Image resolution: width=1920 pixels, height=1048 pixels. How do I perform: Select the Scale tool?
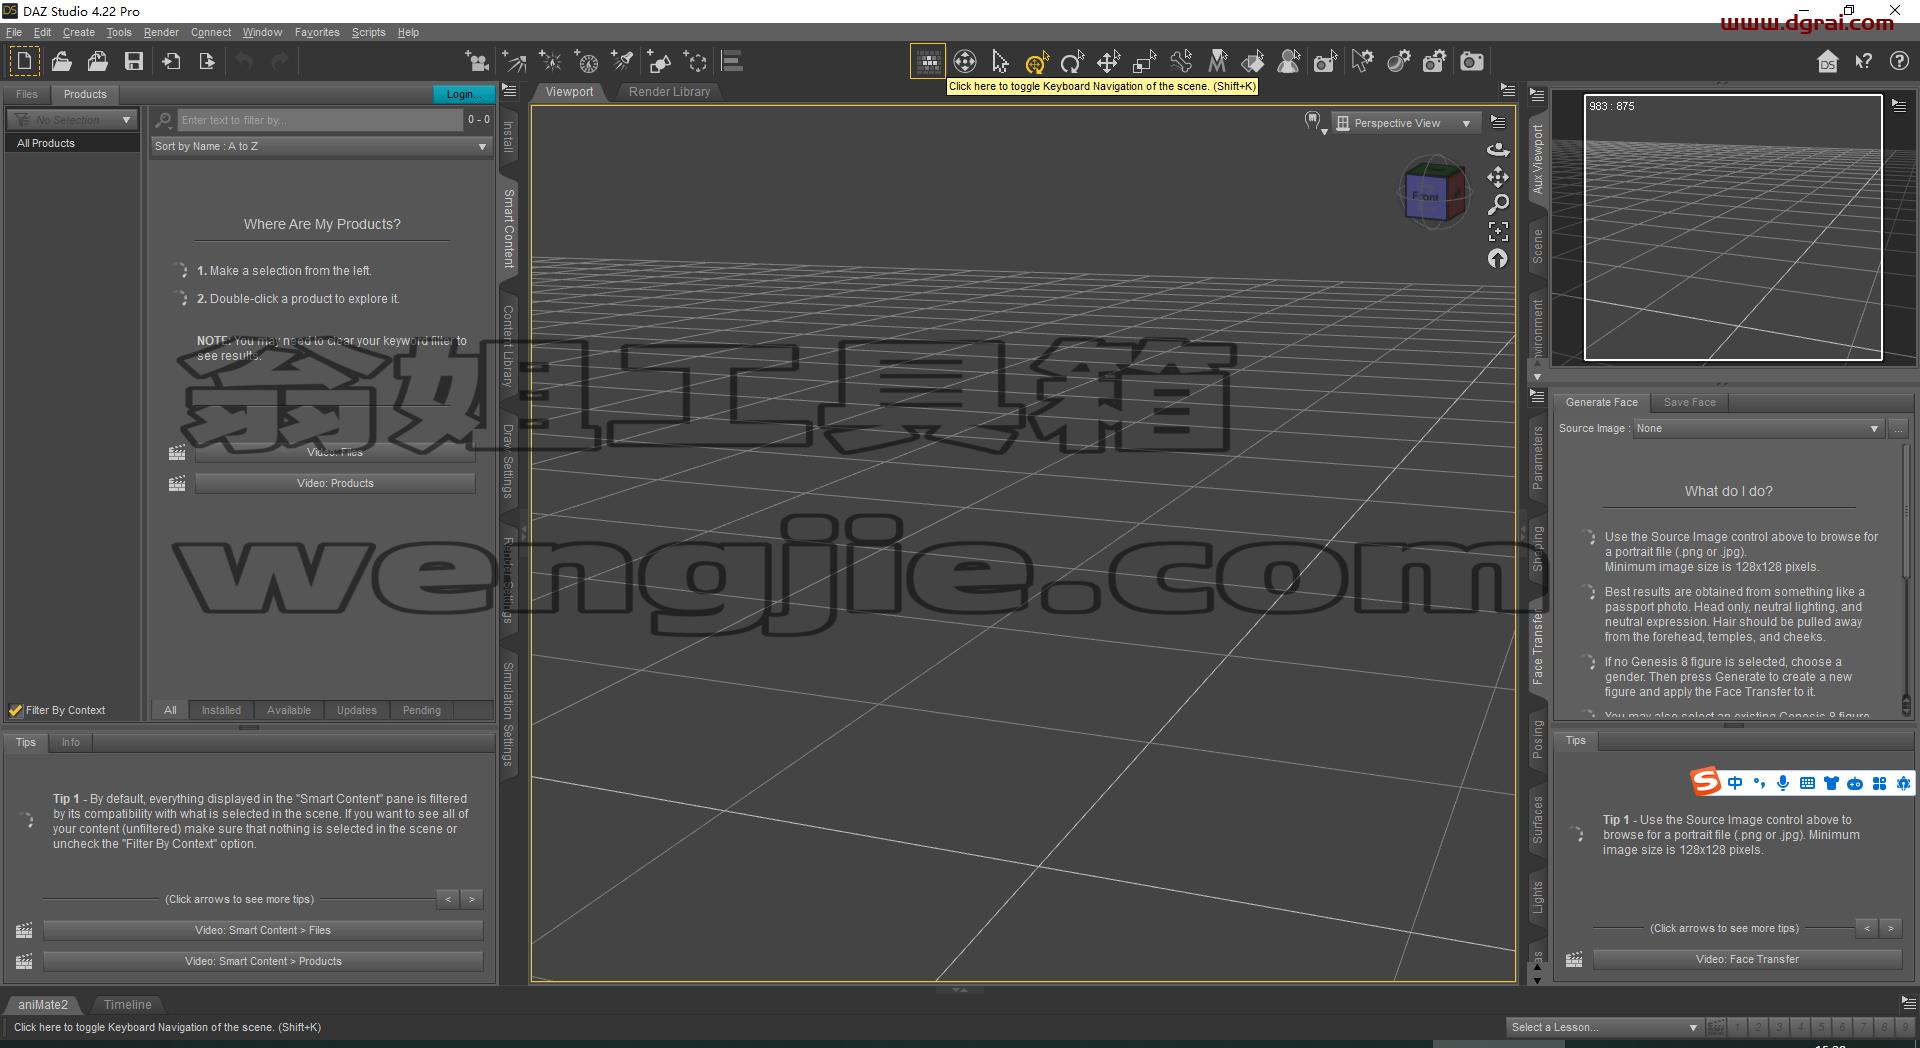(1144, 62)
